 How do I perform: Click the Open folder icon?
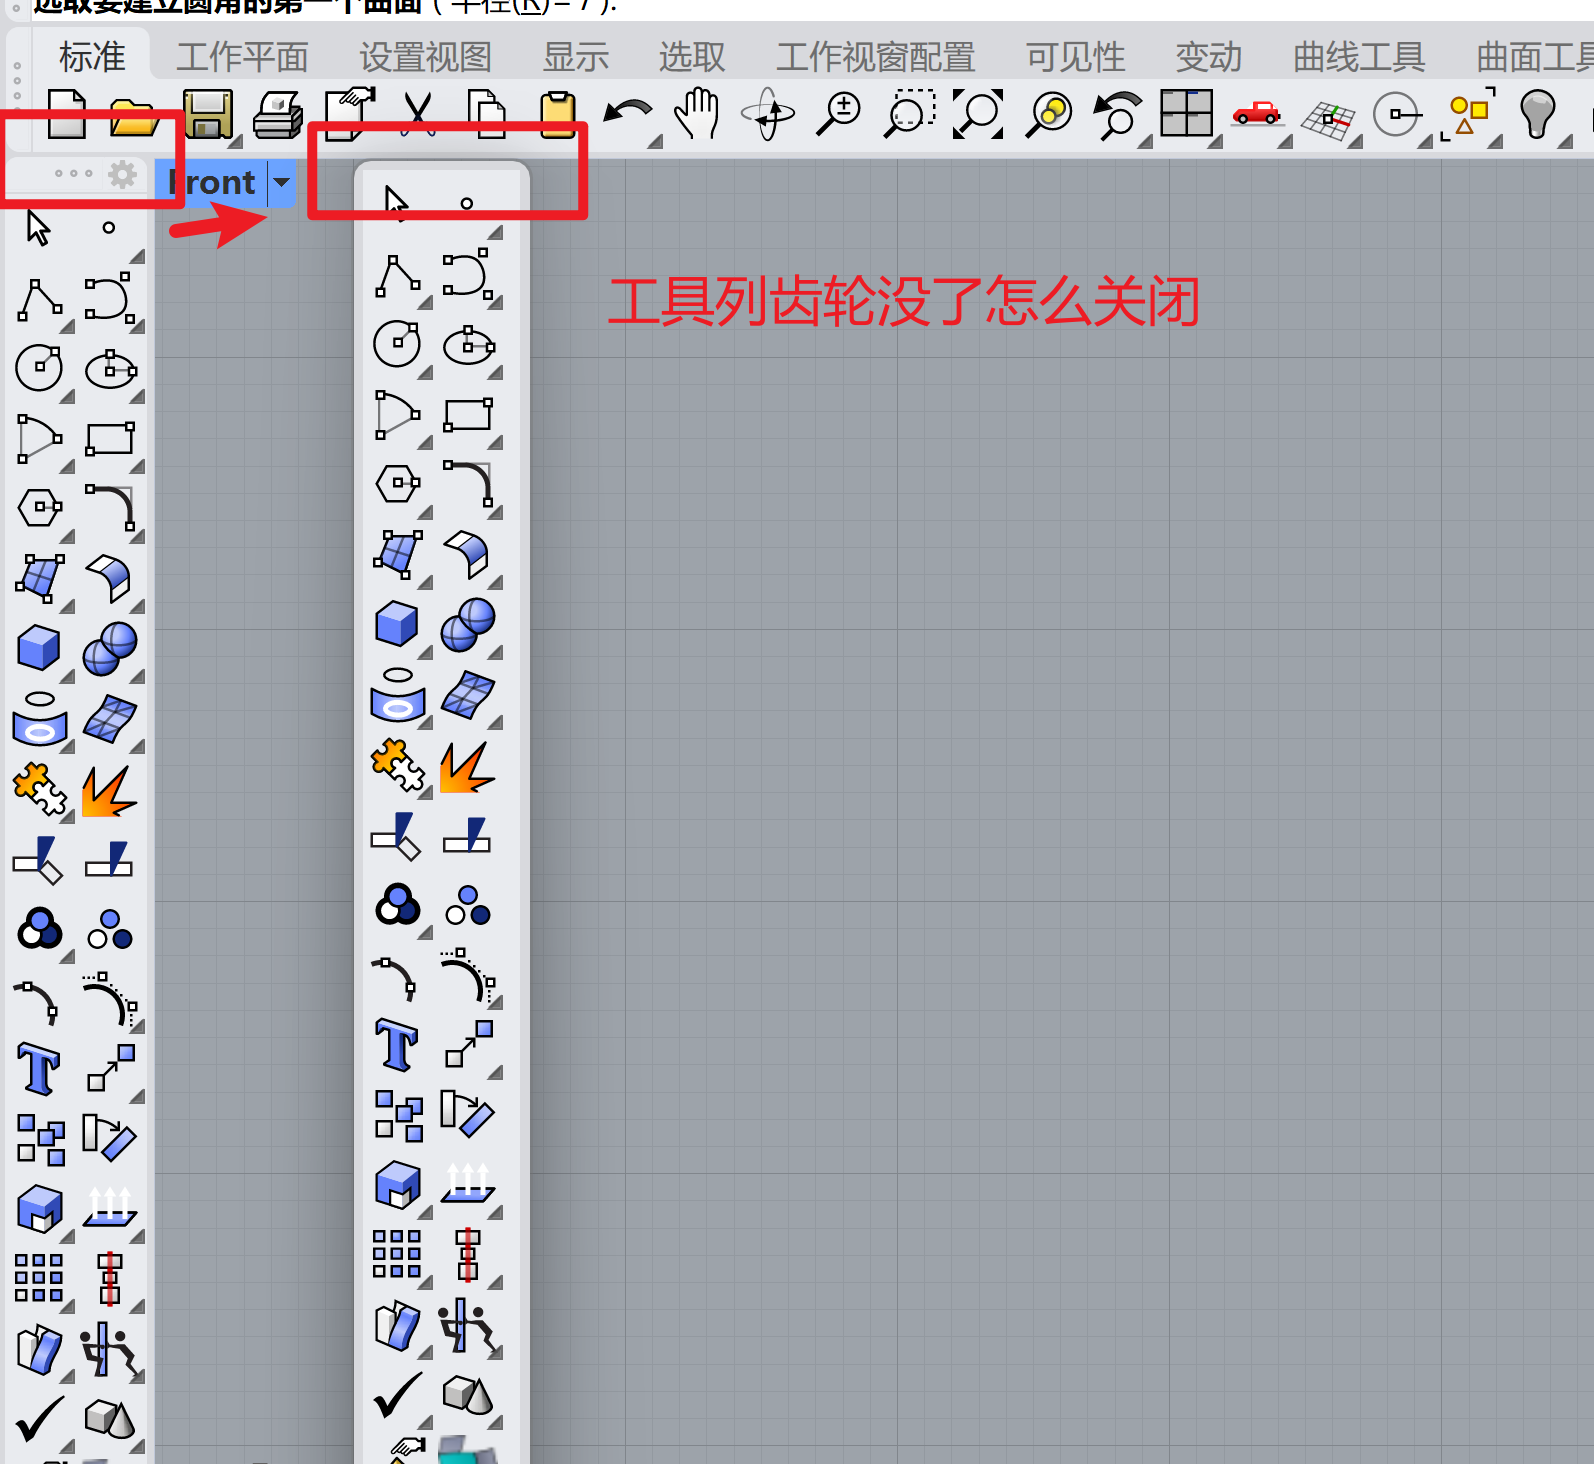(x=134, y=116)
